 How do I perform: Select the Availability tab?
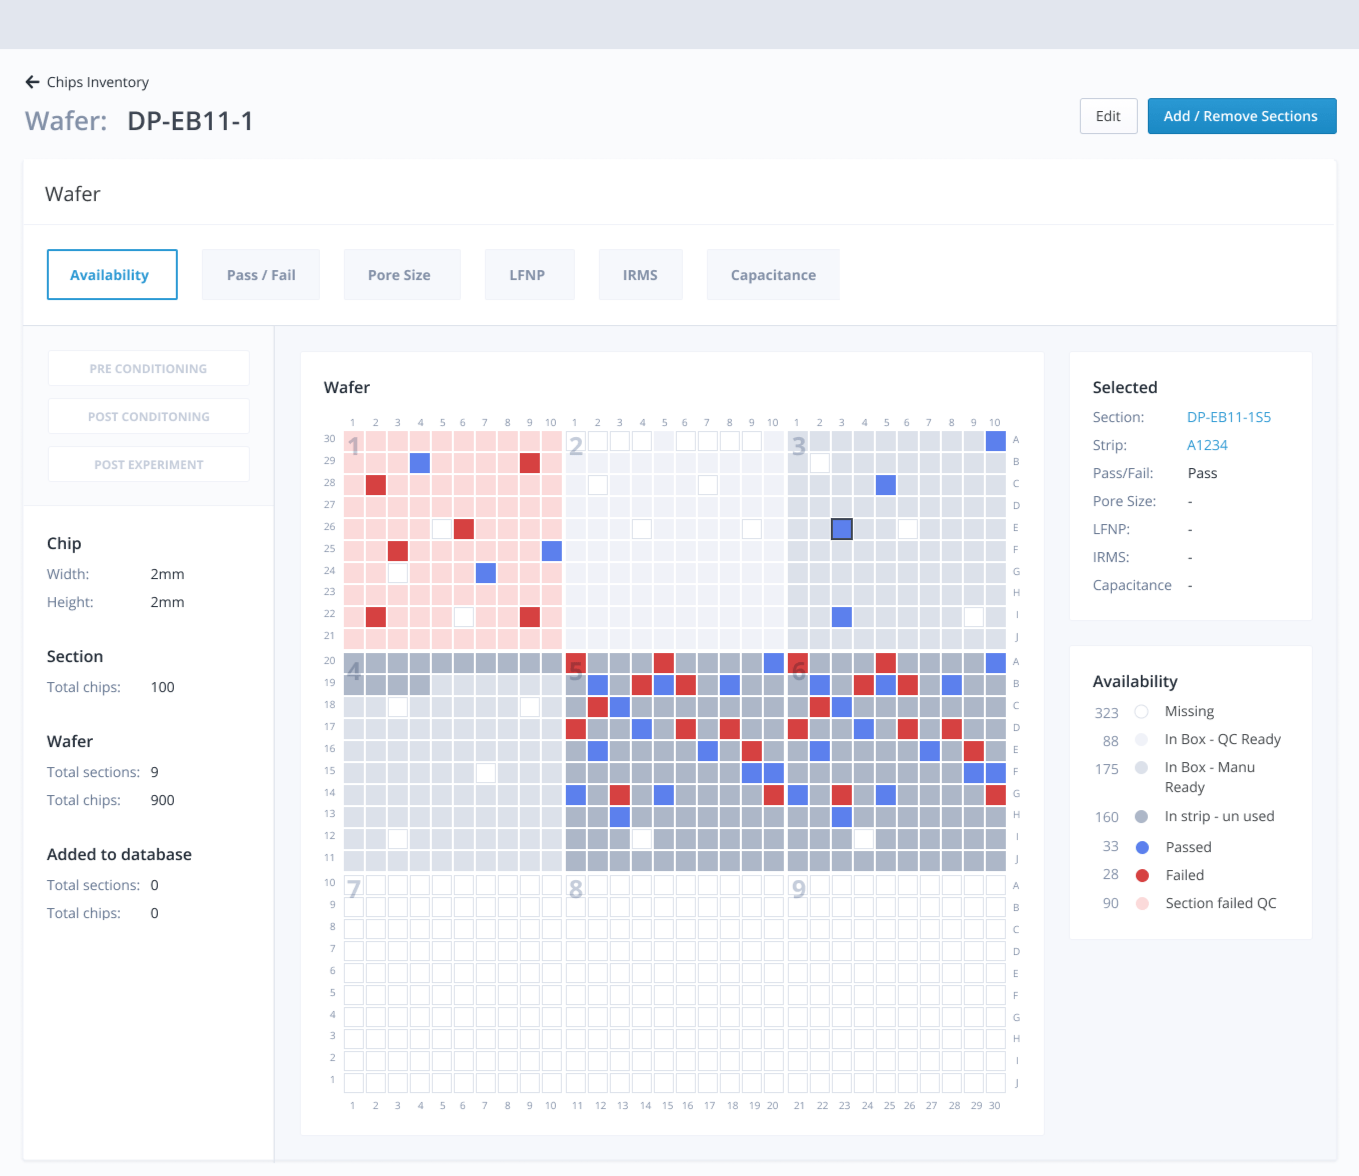click(x=112, y=275)
